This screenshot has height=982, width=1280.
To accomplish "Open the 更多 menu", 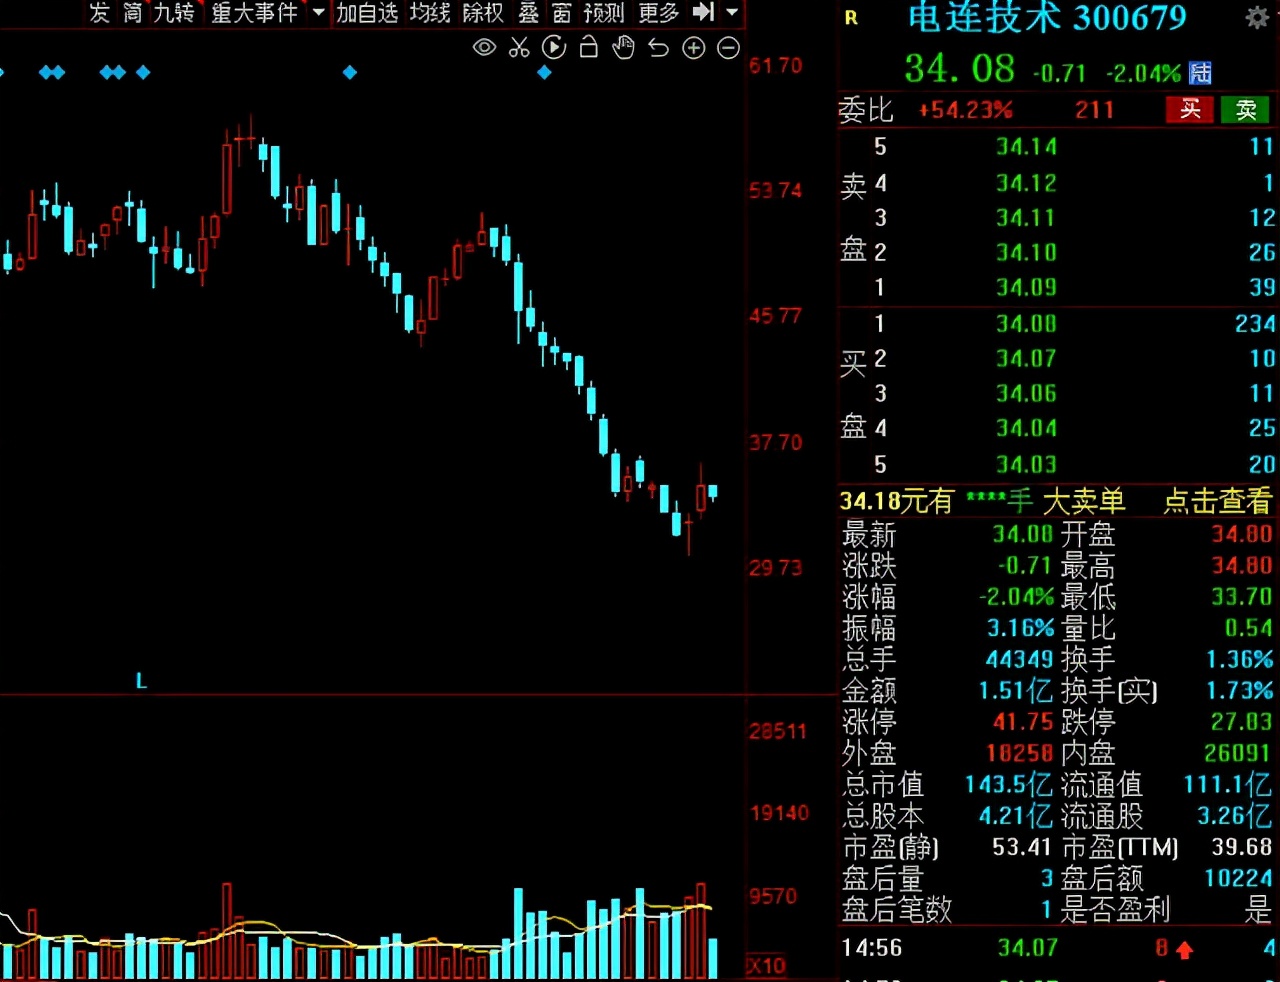I will coord(658,12).
